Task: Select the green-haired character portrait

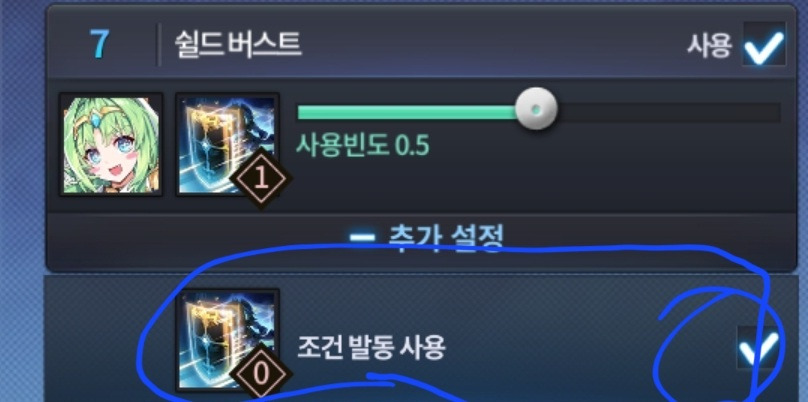Action: [111, 144]
